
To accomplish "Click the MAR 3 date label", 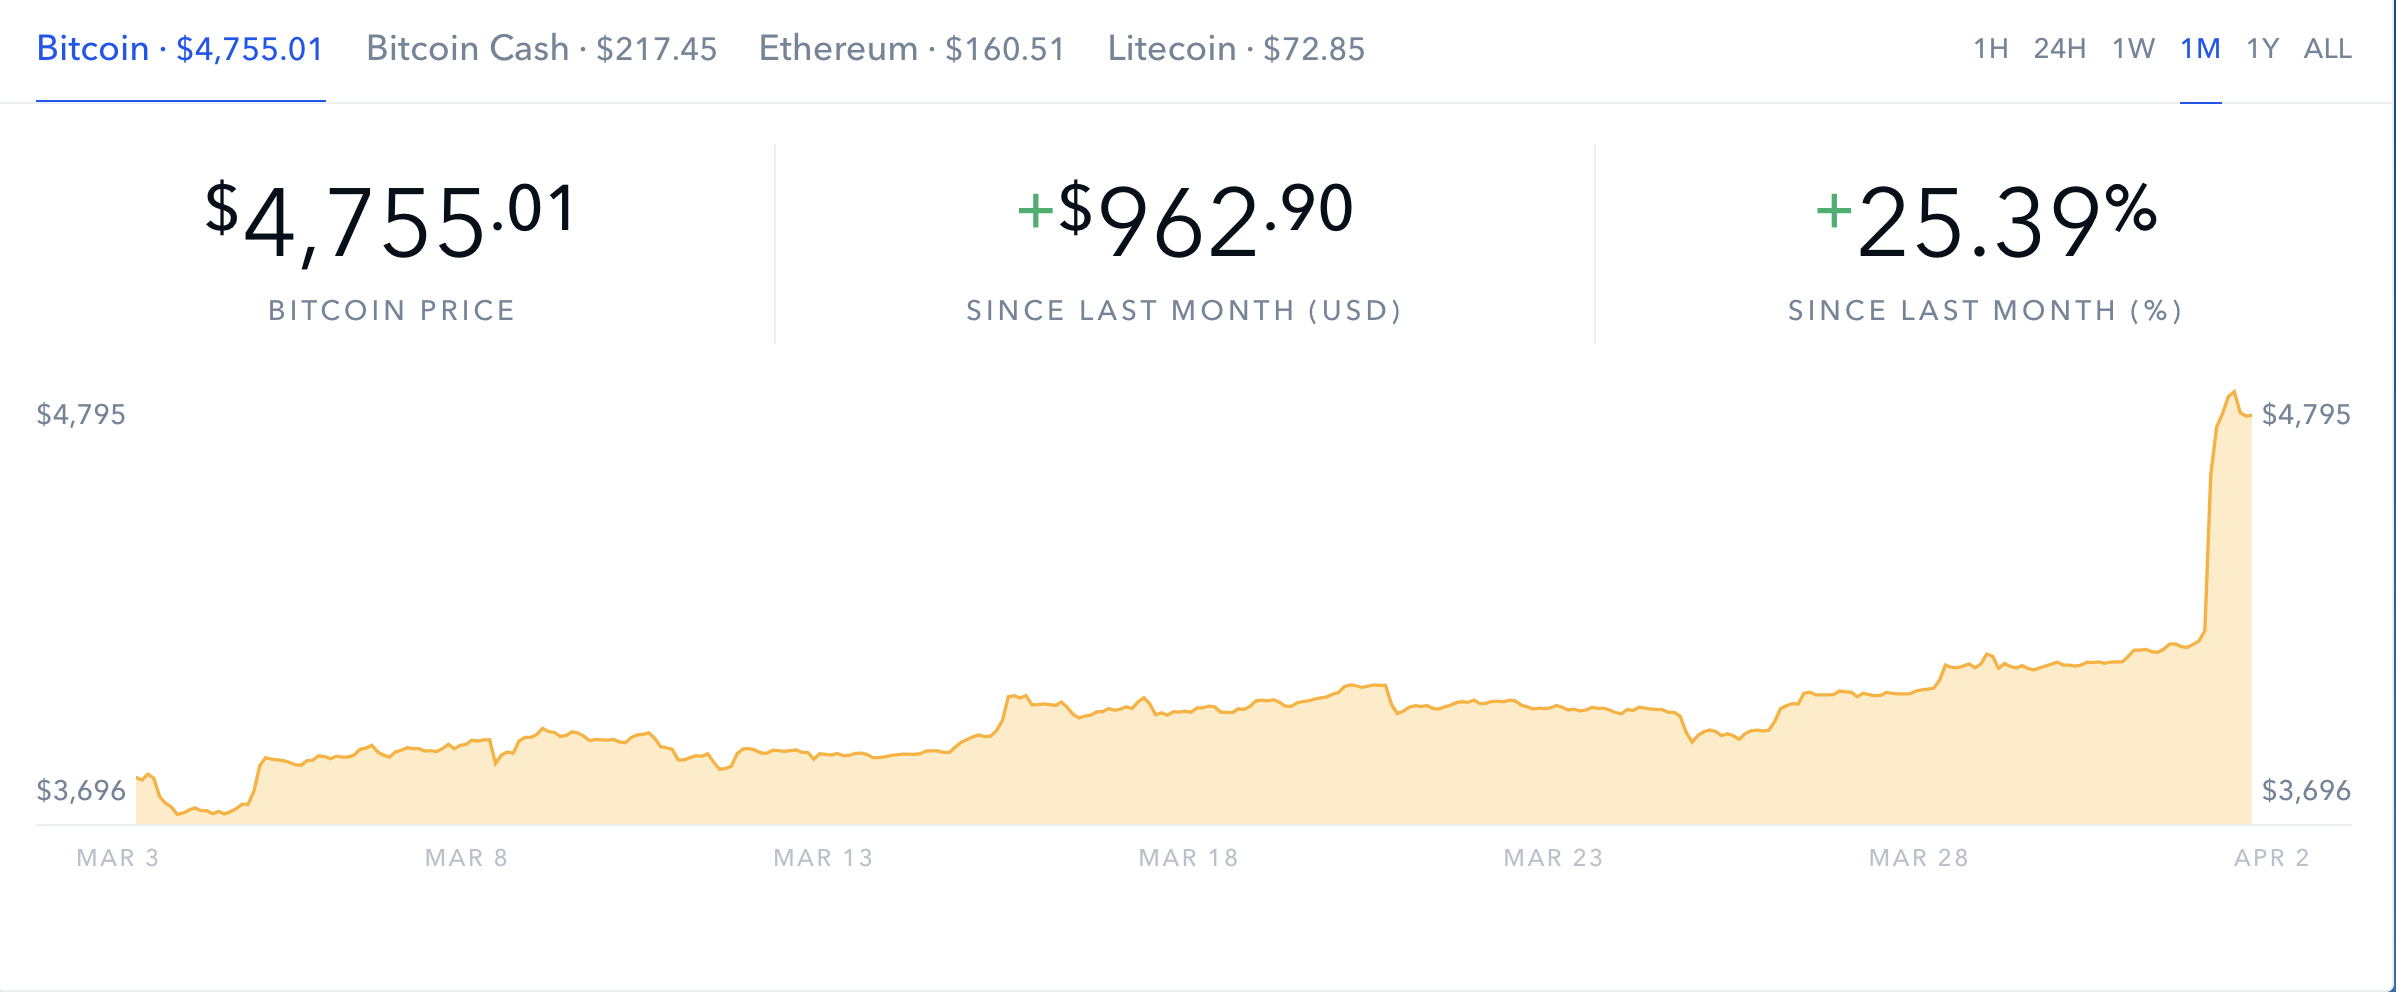I will (118, 858).
